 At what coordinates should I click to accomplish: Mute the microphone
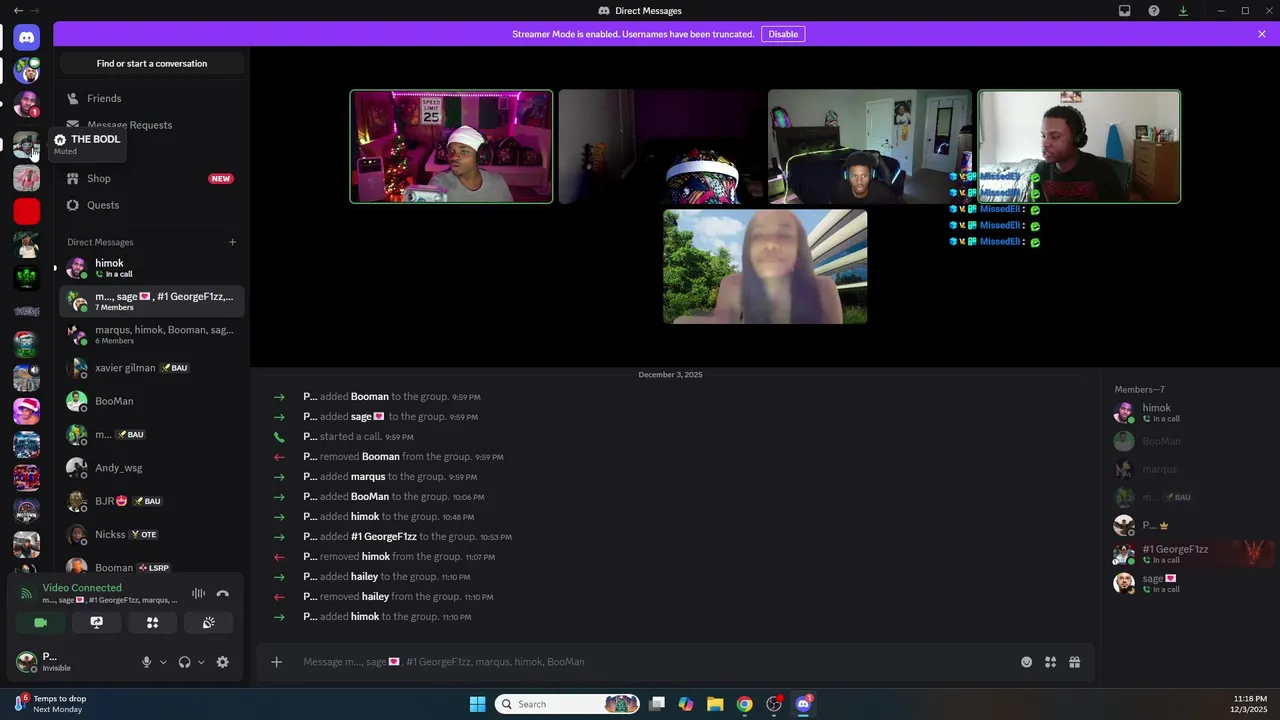(146, 662)
